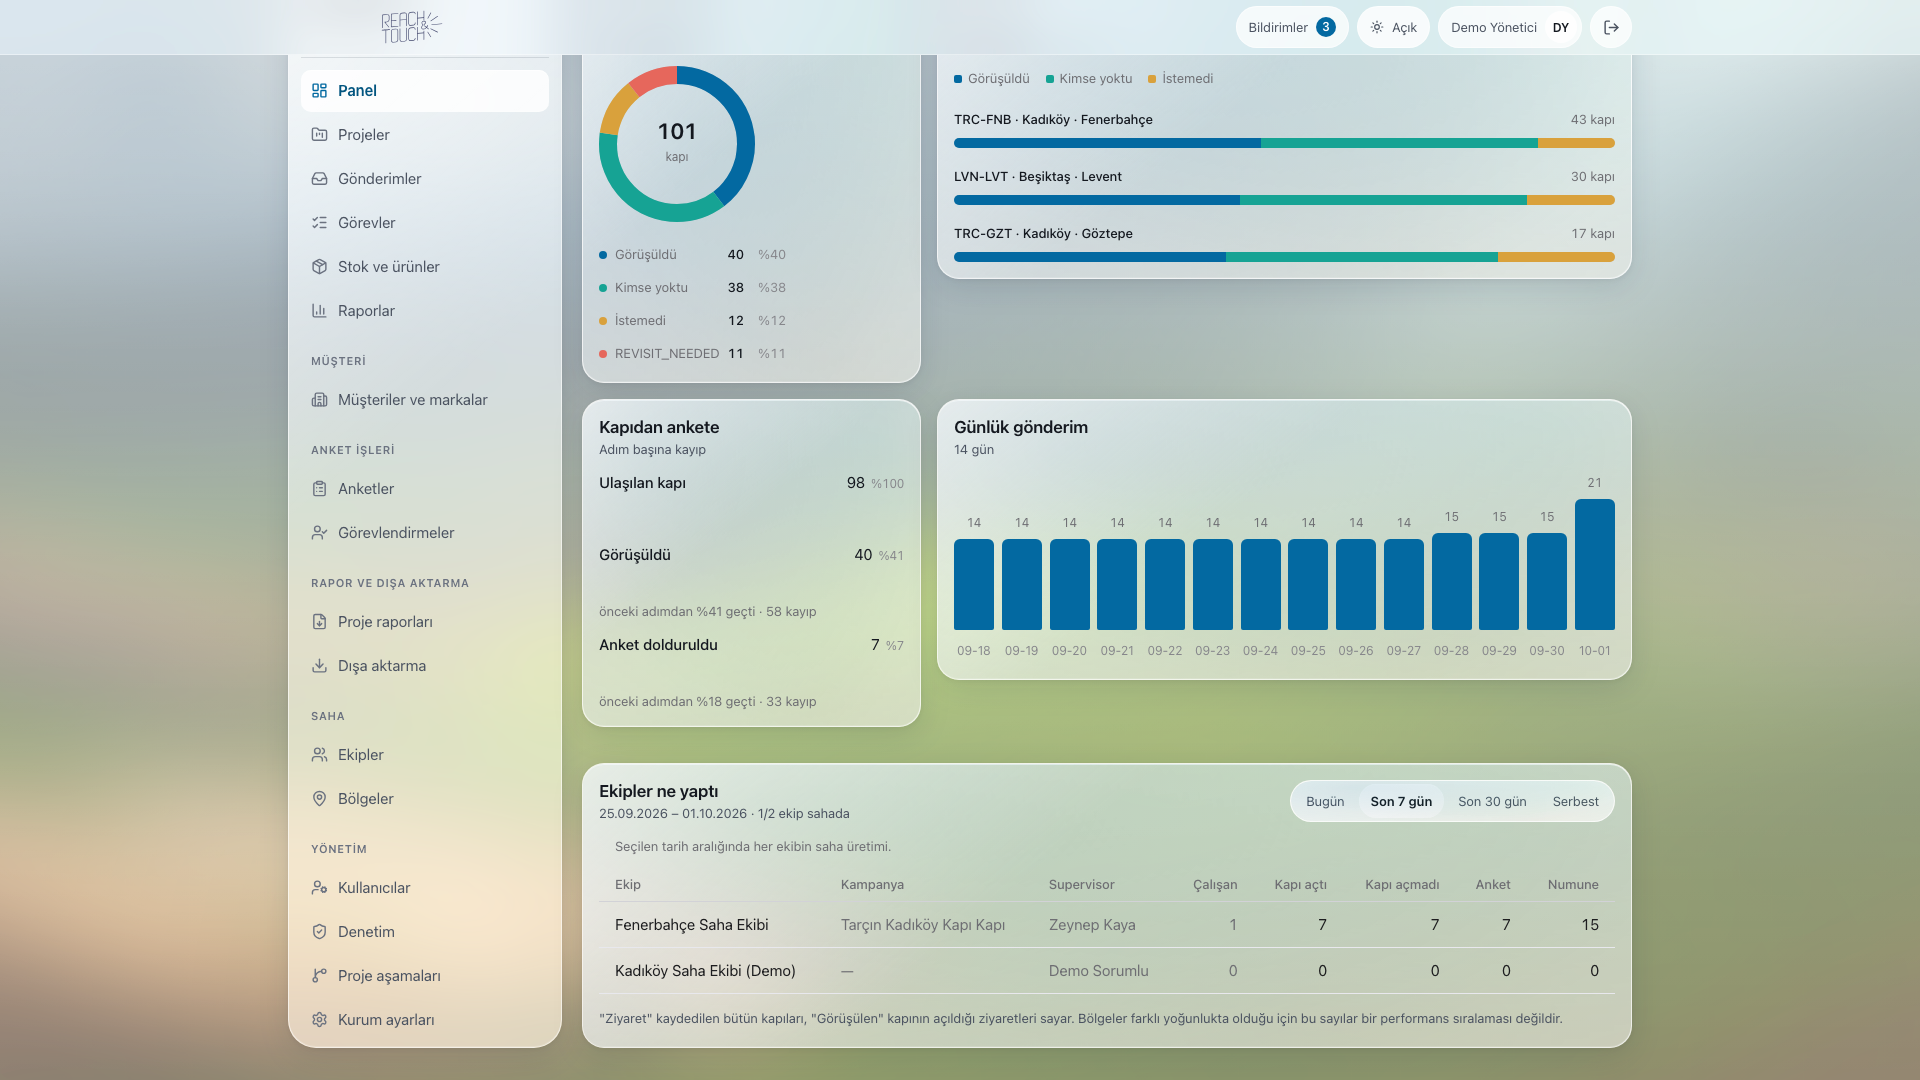
Task: Click the Görevler checklist icon
Action: coord(319,223)
